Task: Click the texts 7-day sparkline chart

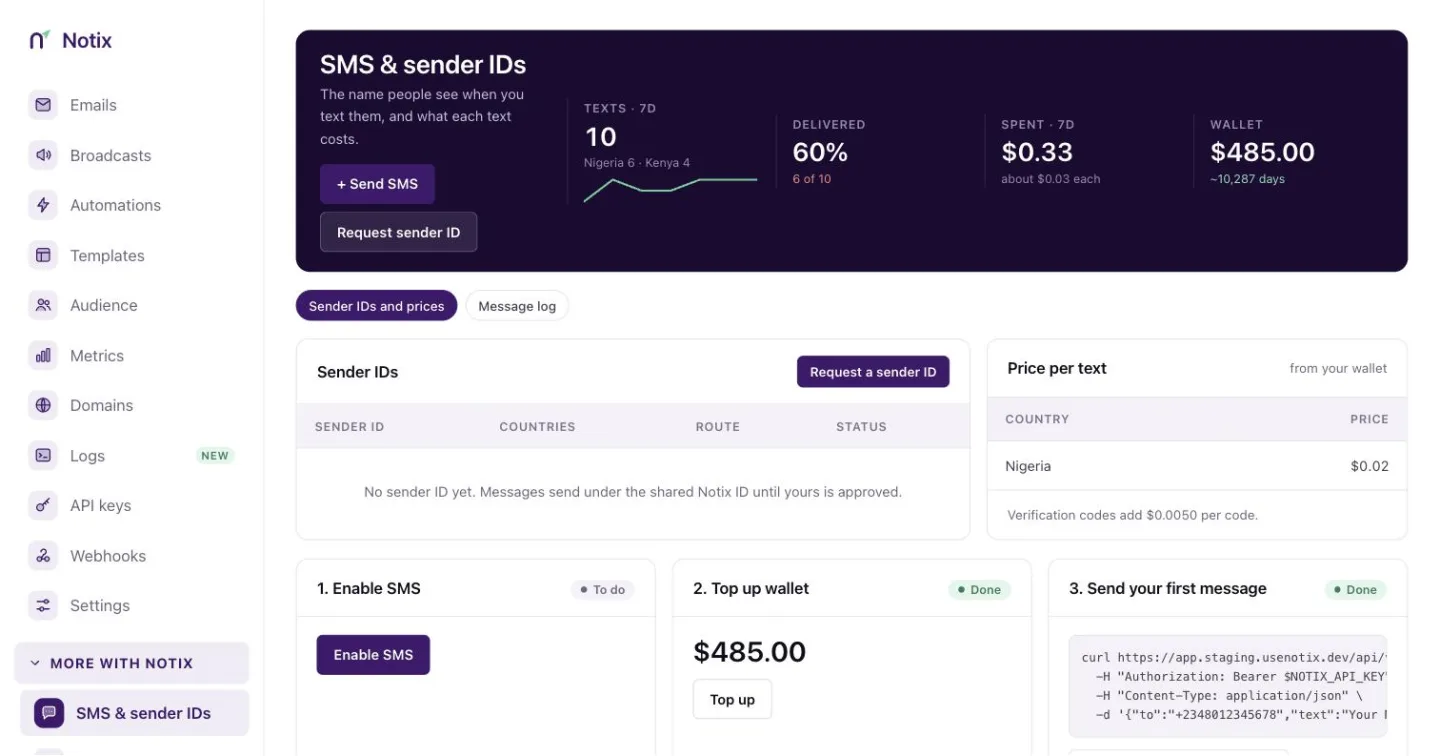Action: click(x=670, y=188)
